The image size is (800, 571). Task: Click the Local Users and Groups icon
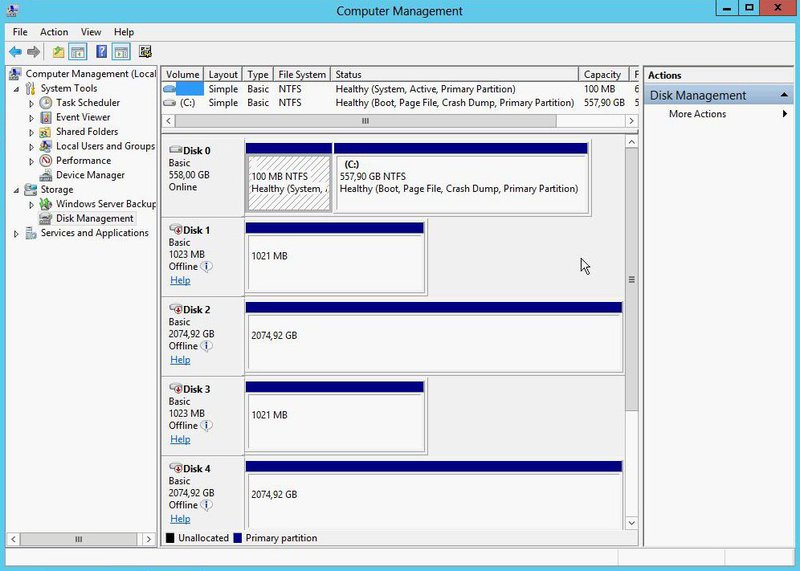click(x=46, y=146)
